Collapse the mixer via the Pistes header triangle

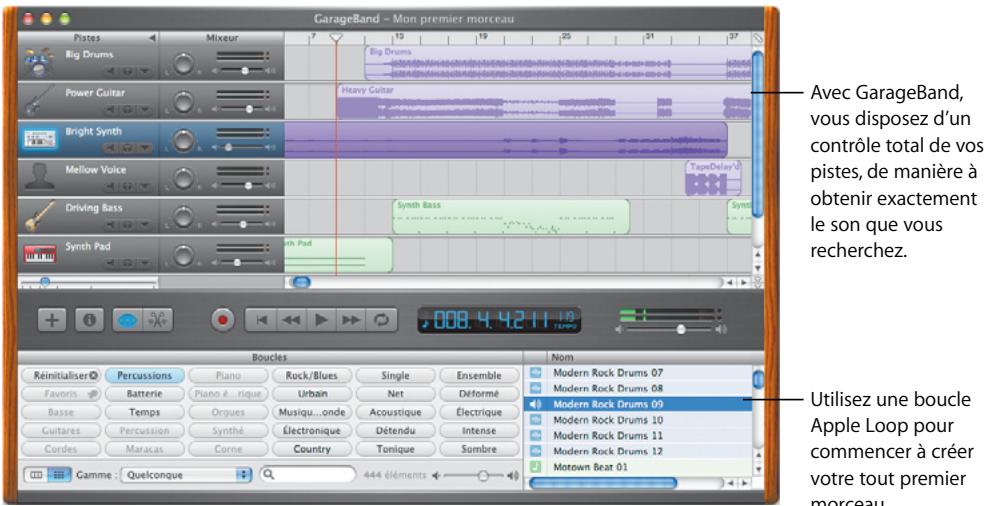coord(152,38)
